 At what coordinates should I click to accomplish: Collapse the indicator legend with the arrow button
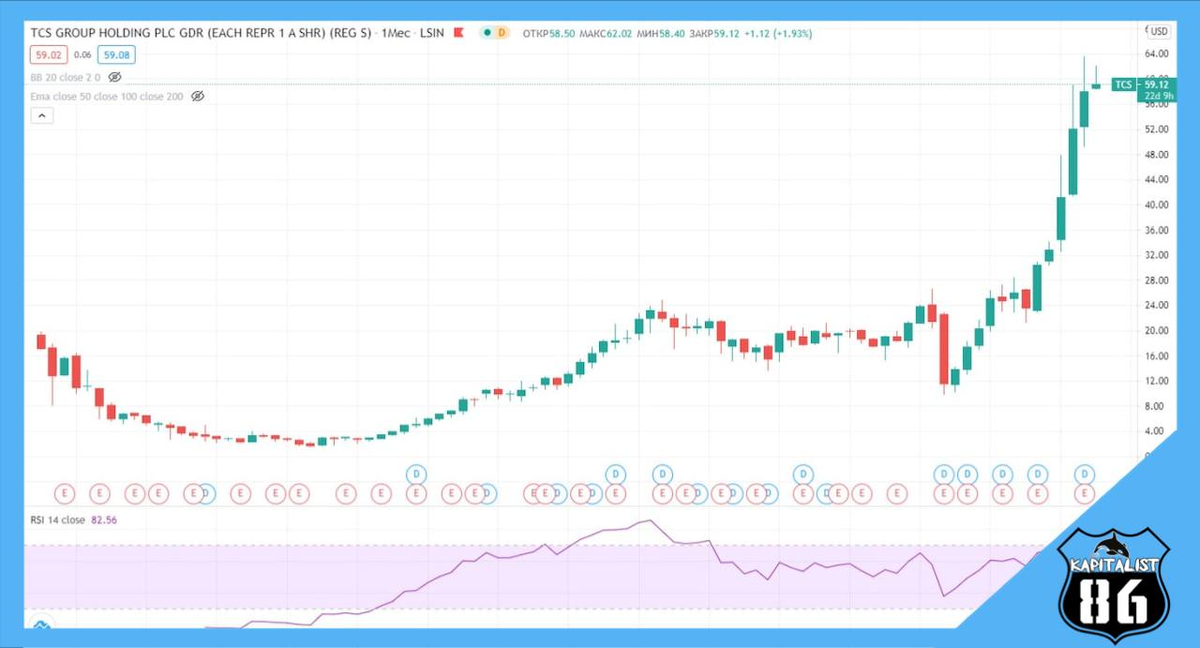[x=42, y=116]
